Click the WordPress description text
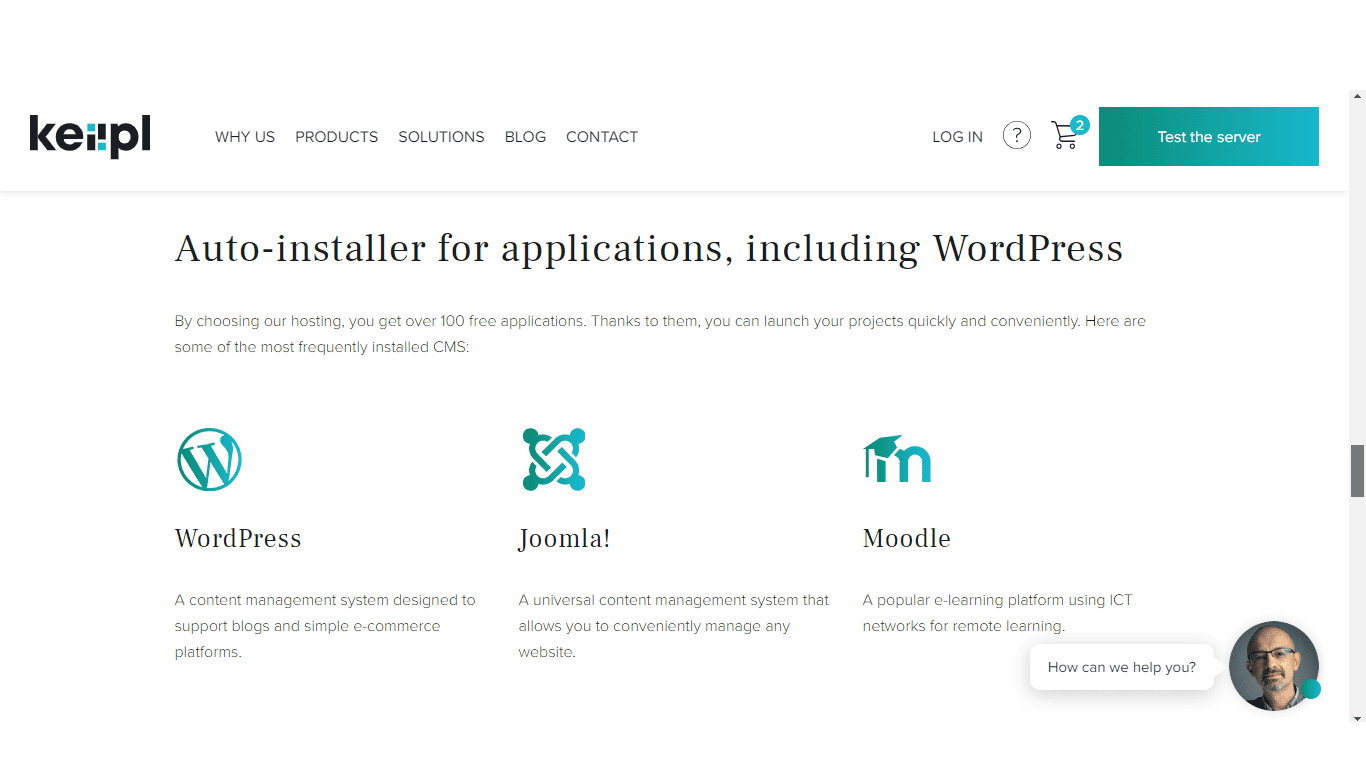The width and height of the screenshot is (1366, 768). [325, 626]
